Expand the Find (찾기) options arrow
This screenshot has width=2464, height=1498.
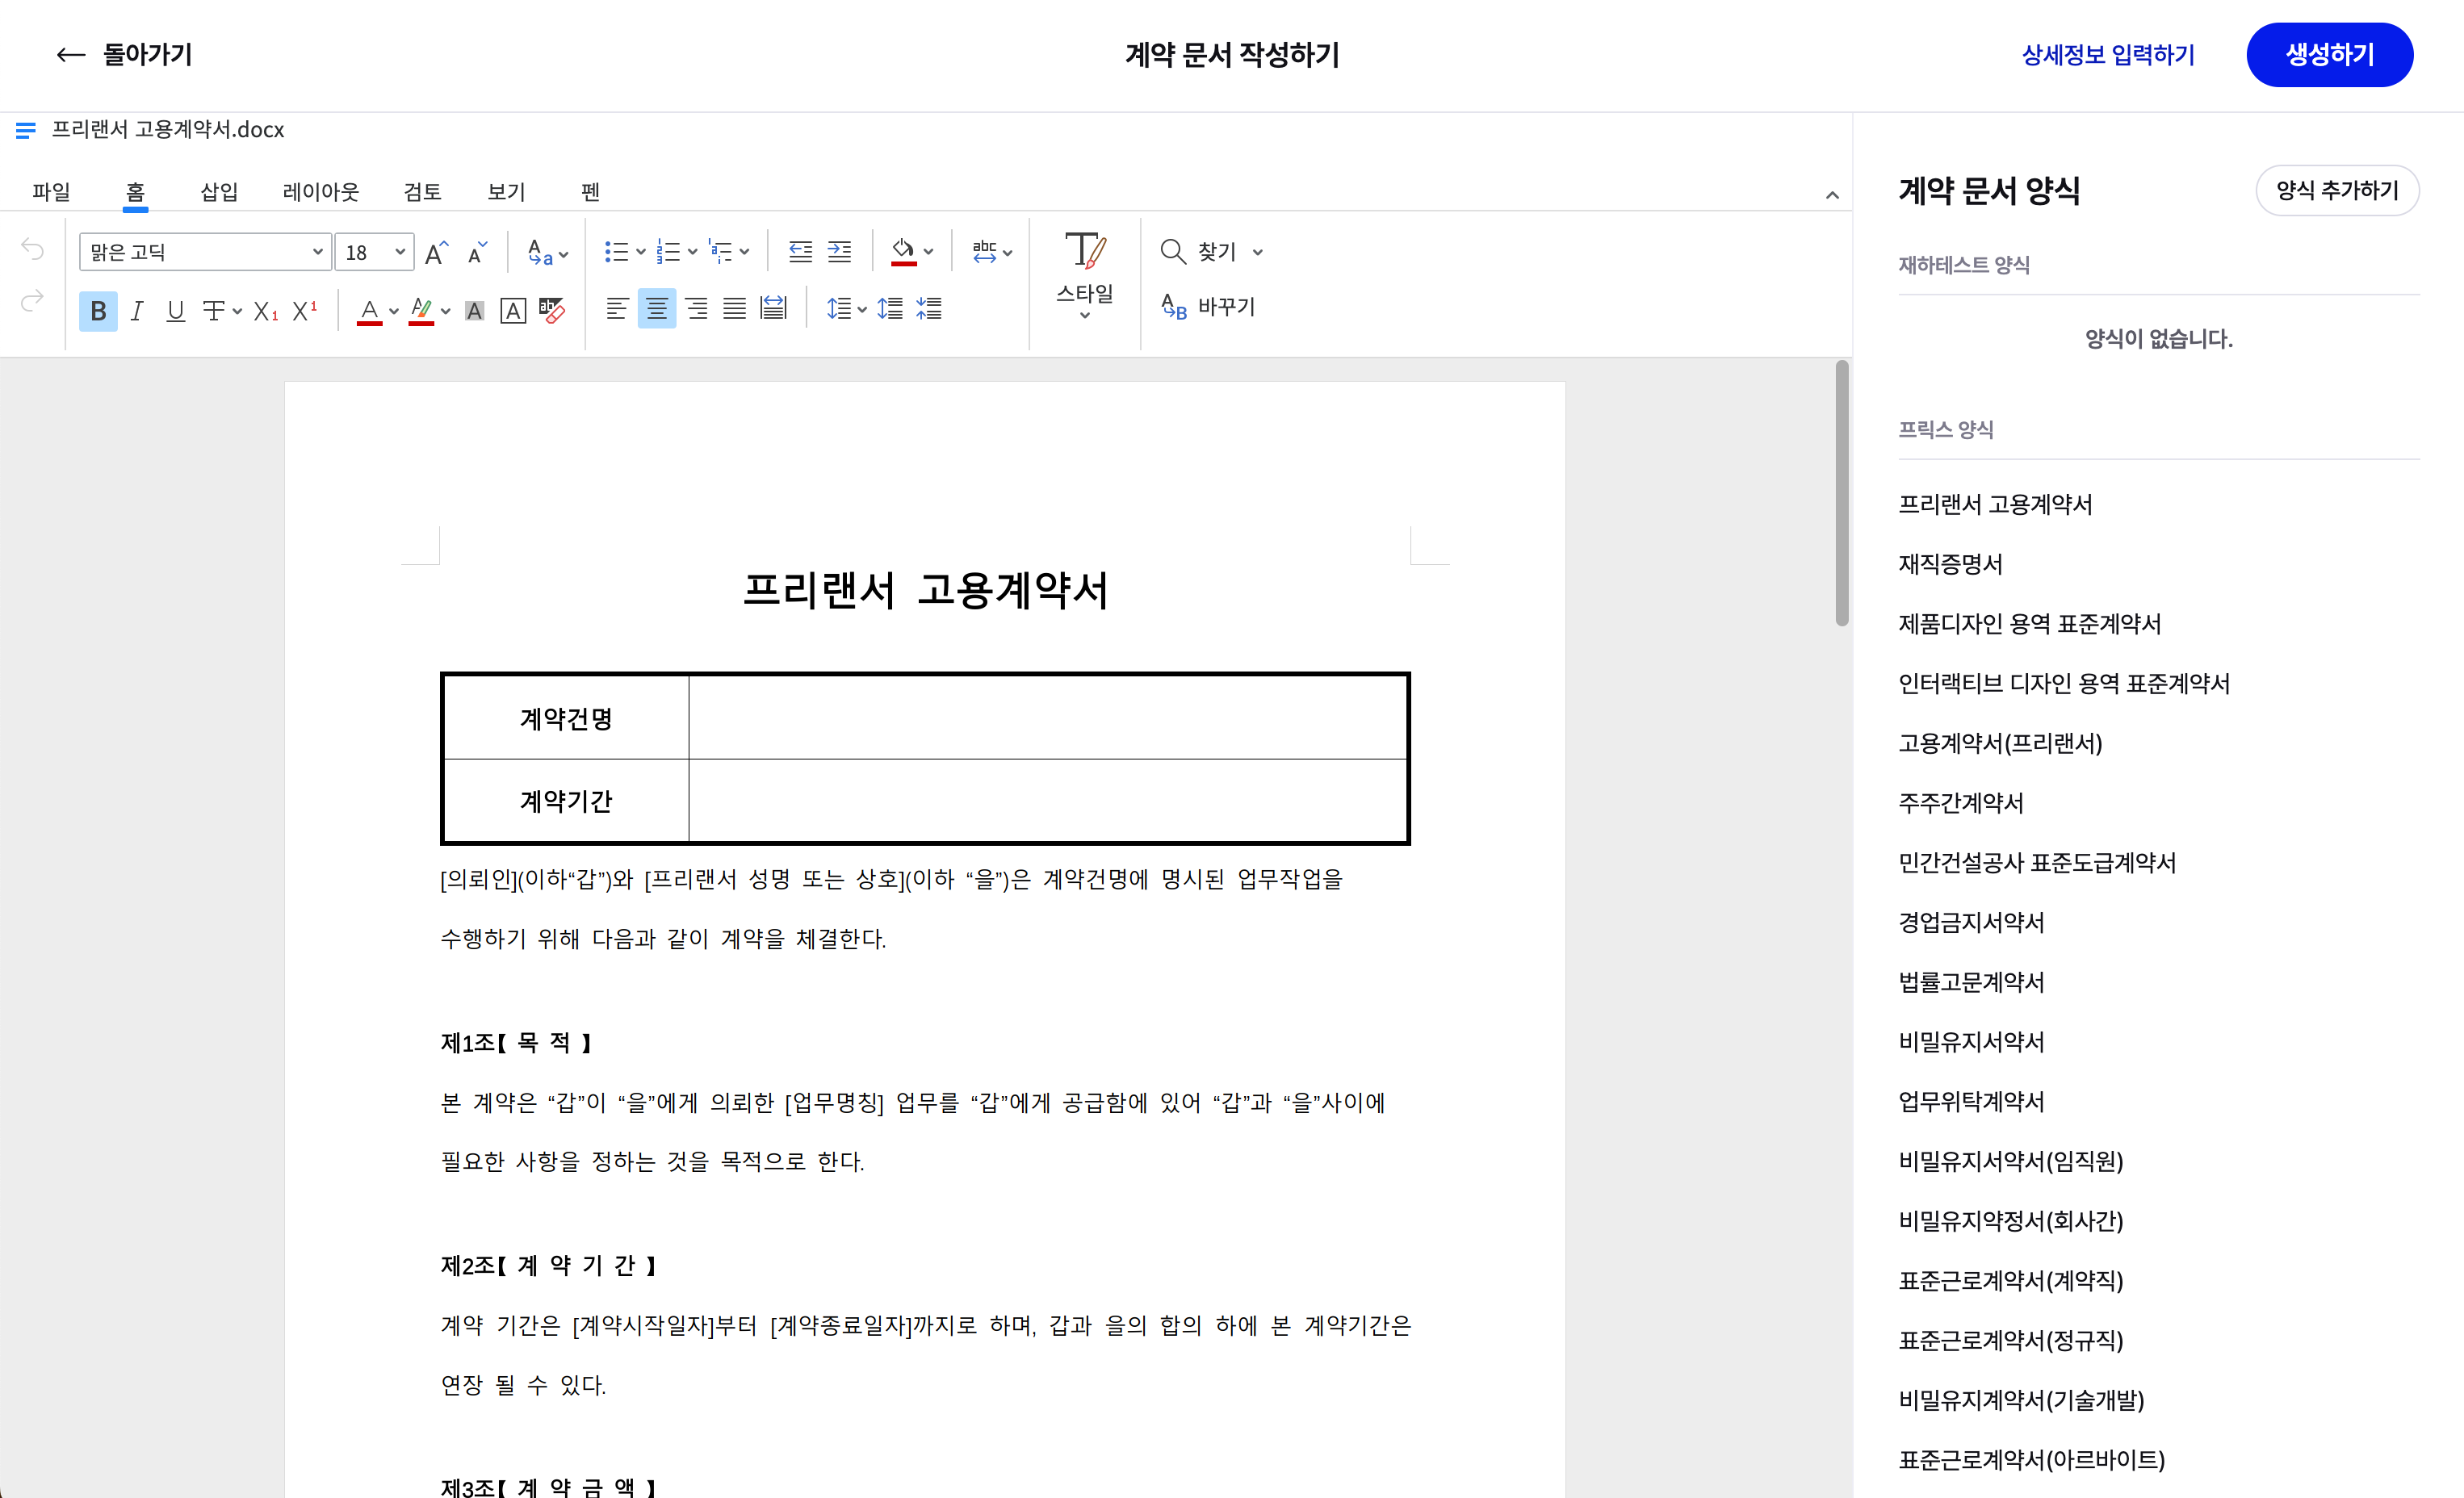[1257, 252]
